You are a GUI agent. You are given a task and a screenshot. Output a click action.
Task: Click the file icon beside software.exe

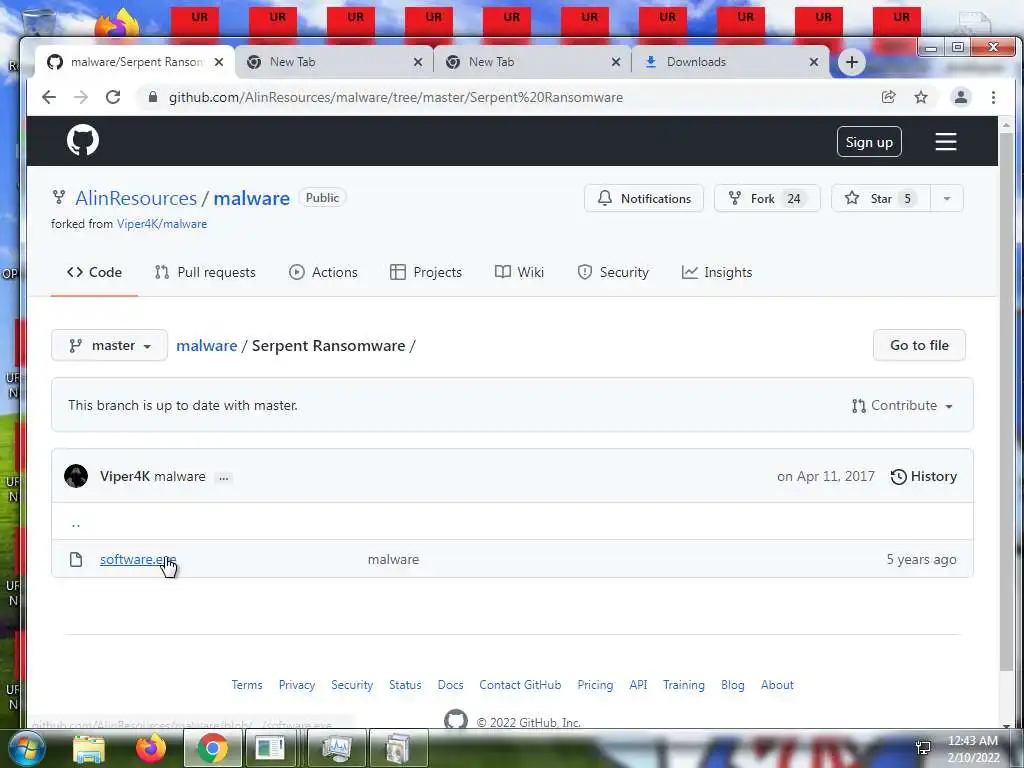(x=76, y=559)
